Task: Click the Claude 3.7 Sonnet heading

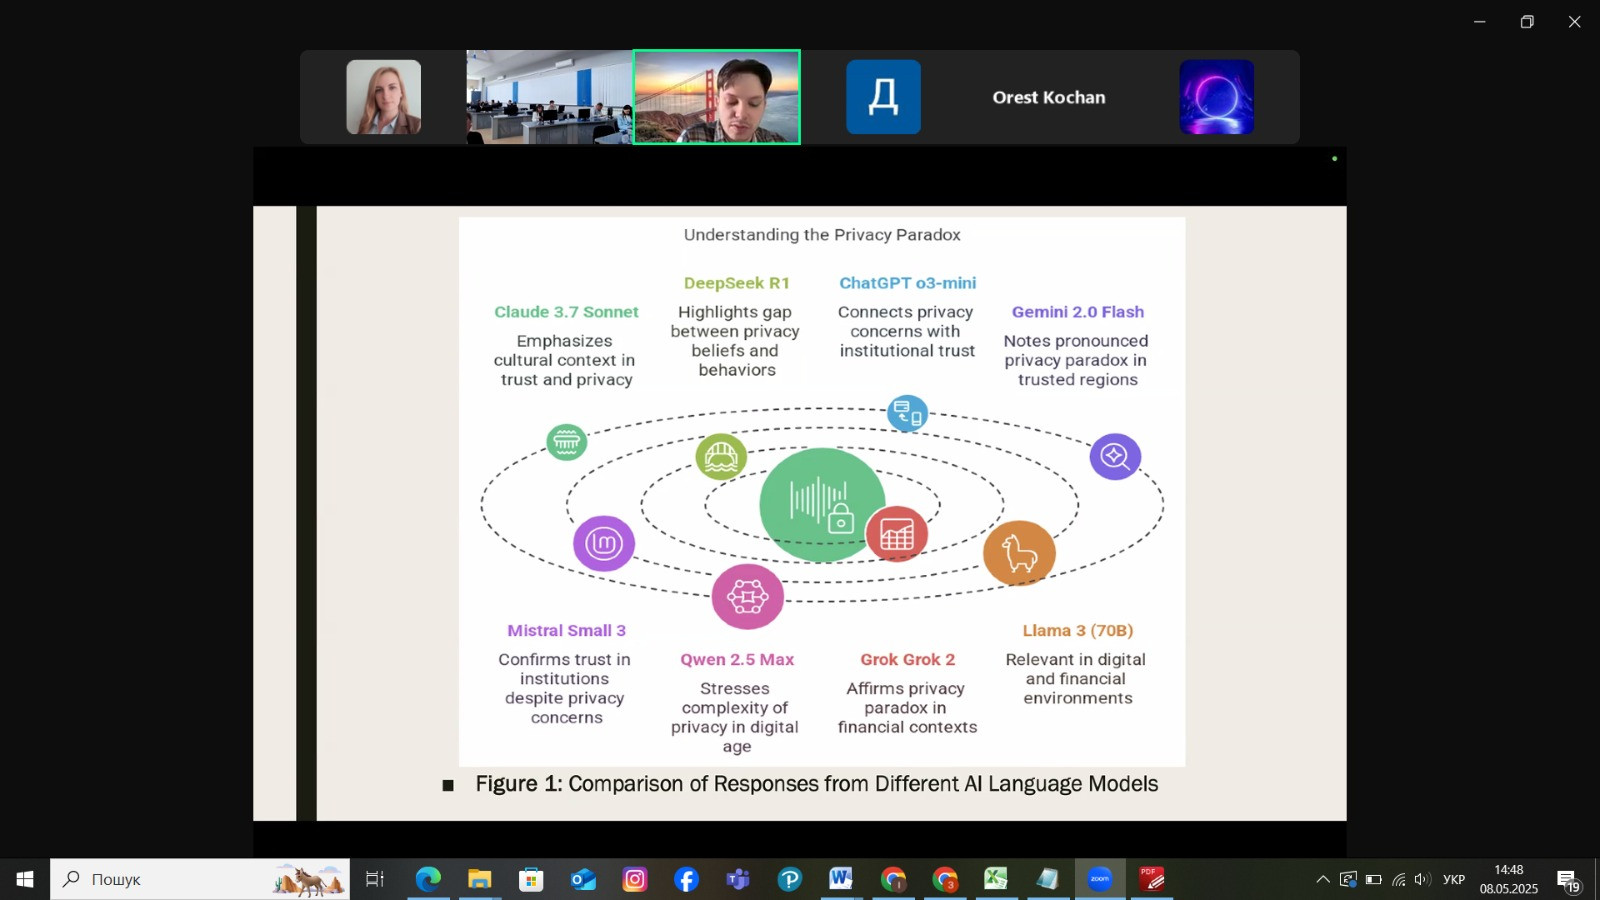Action: (x=566, y=312)
